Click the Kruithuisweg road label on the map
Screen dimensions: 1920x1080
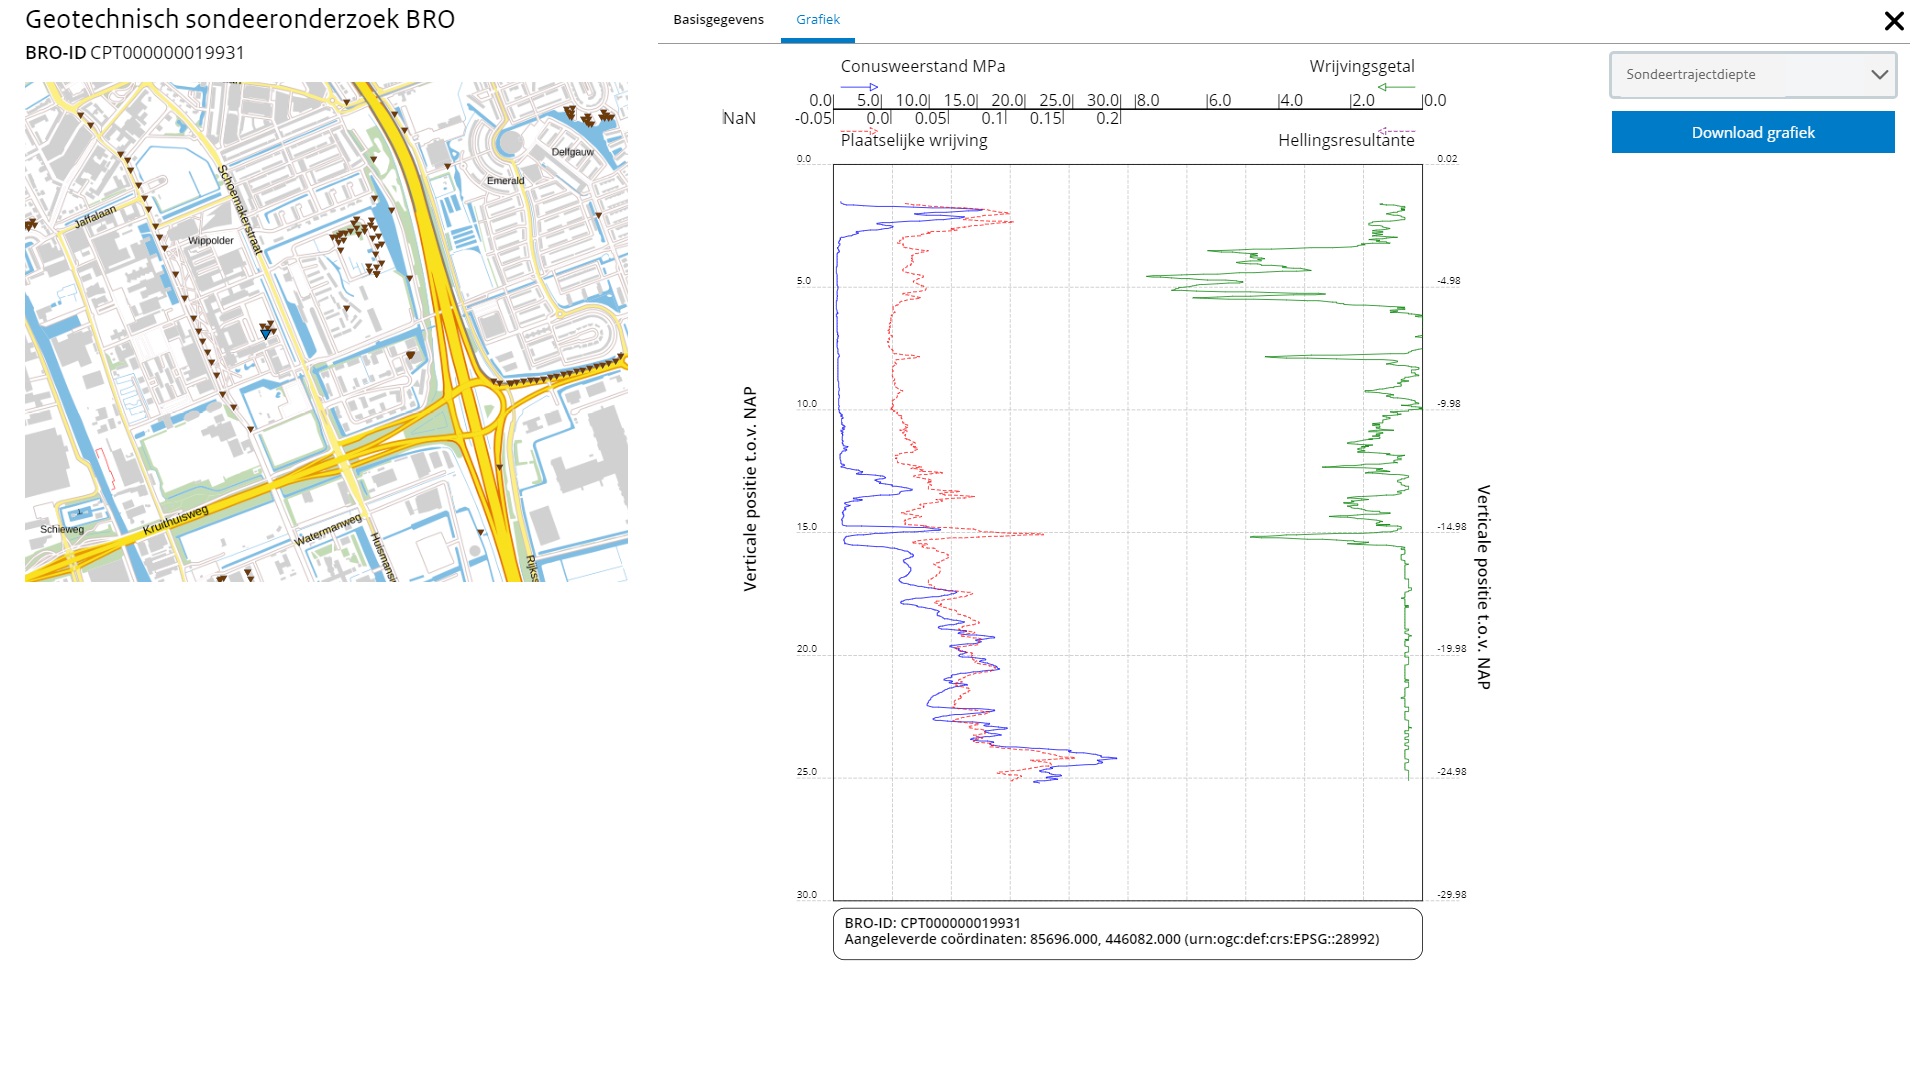[x=176, y=520]
